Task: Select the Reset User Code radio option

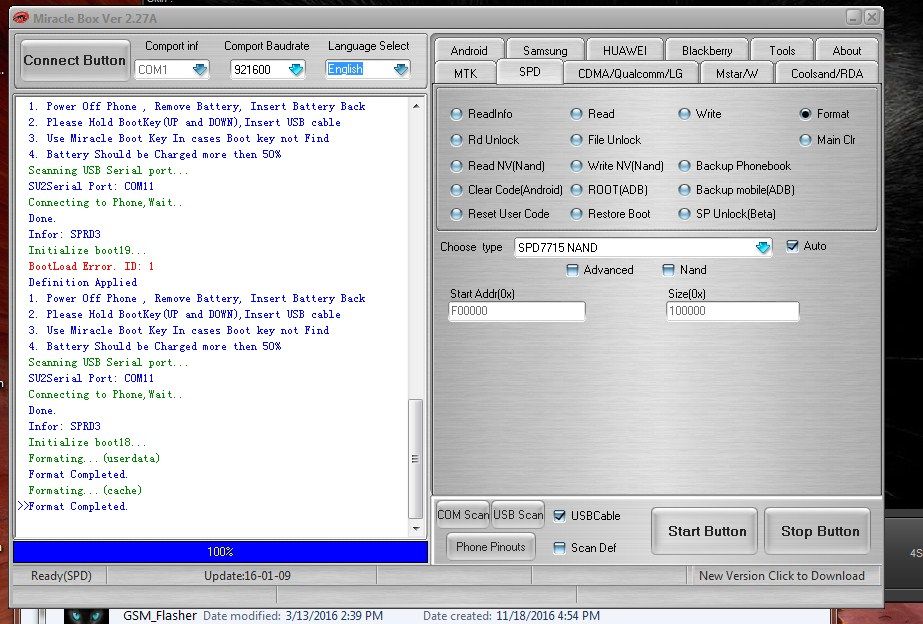Action: click(x=456, y=214)
